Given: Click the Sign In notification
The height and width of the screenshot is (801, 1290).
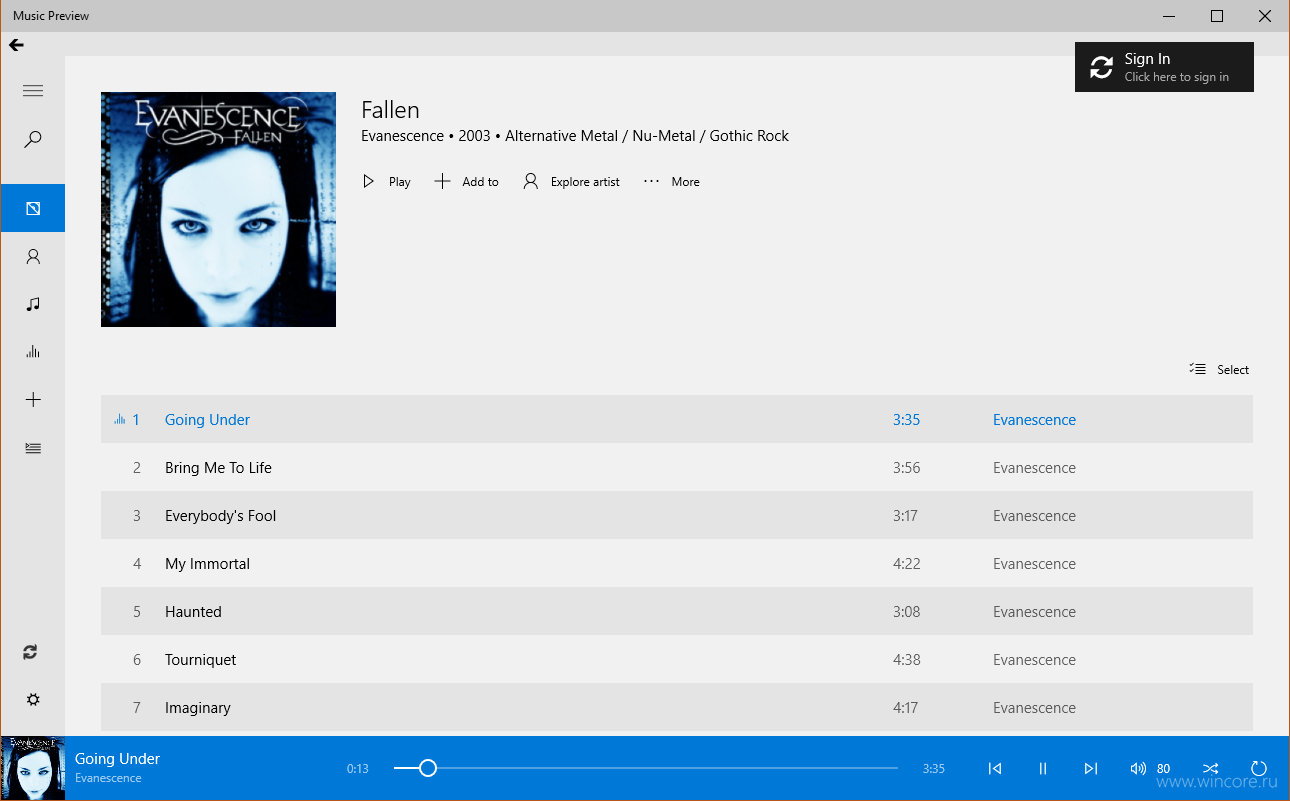Looking at the screenshot, I should pos(1164,67).
